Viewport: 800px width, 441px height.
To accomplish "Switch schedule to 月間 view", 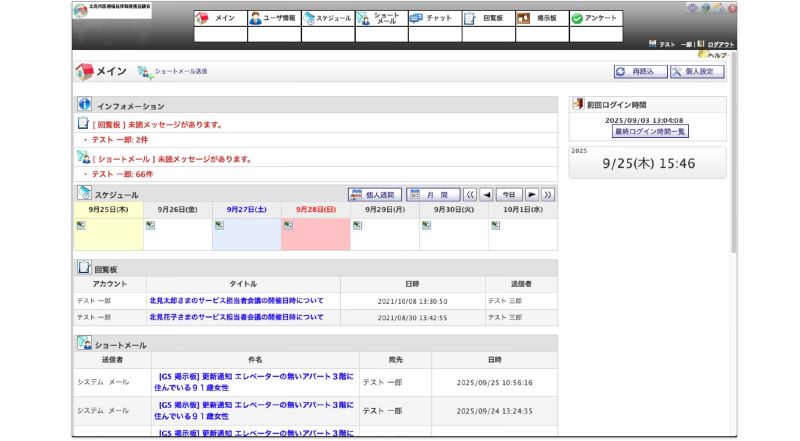I will [x=433, y=195].
